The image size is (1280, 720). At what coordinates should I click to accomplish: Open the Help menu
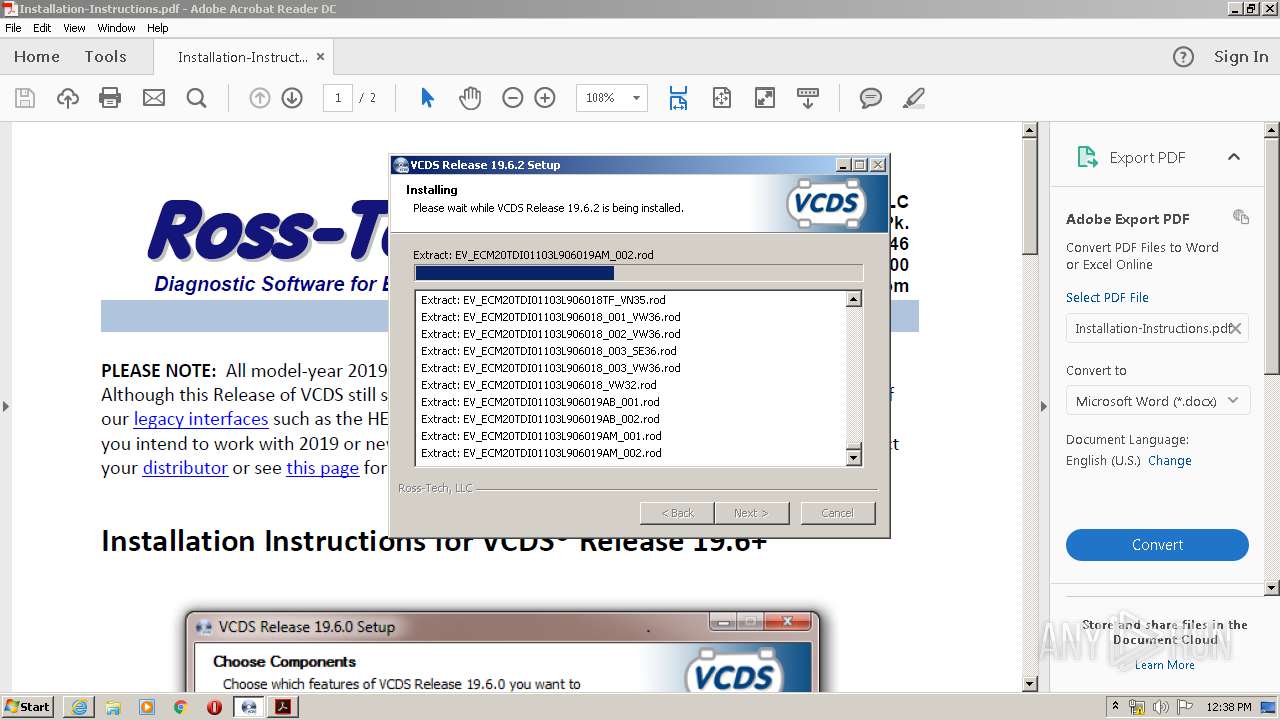pyautogui.click(x=158, y=28)
